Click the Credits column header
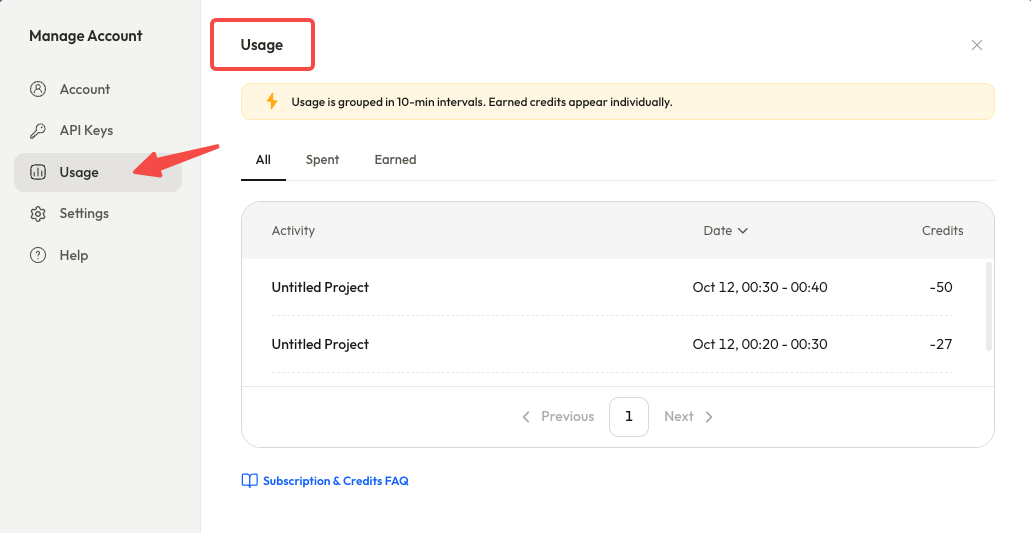The width and height of the screenshot is (1031, 533). coord(942,231)
